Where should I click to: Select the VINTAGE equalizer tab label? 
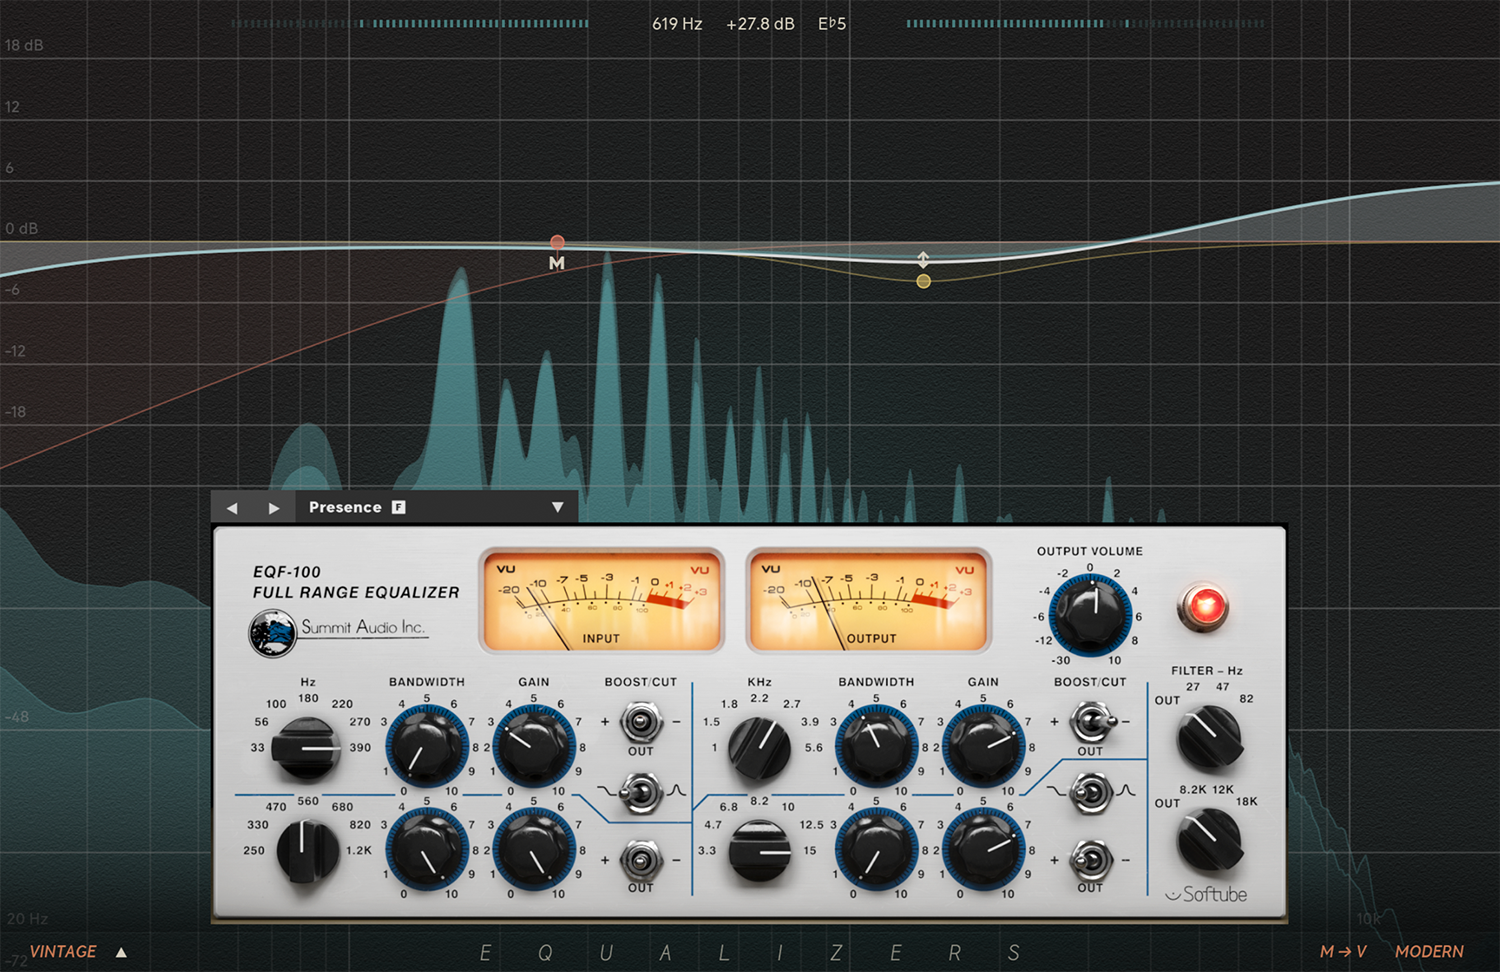tap(63, 952)
